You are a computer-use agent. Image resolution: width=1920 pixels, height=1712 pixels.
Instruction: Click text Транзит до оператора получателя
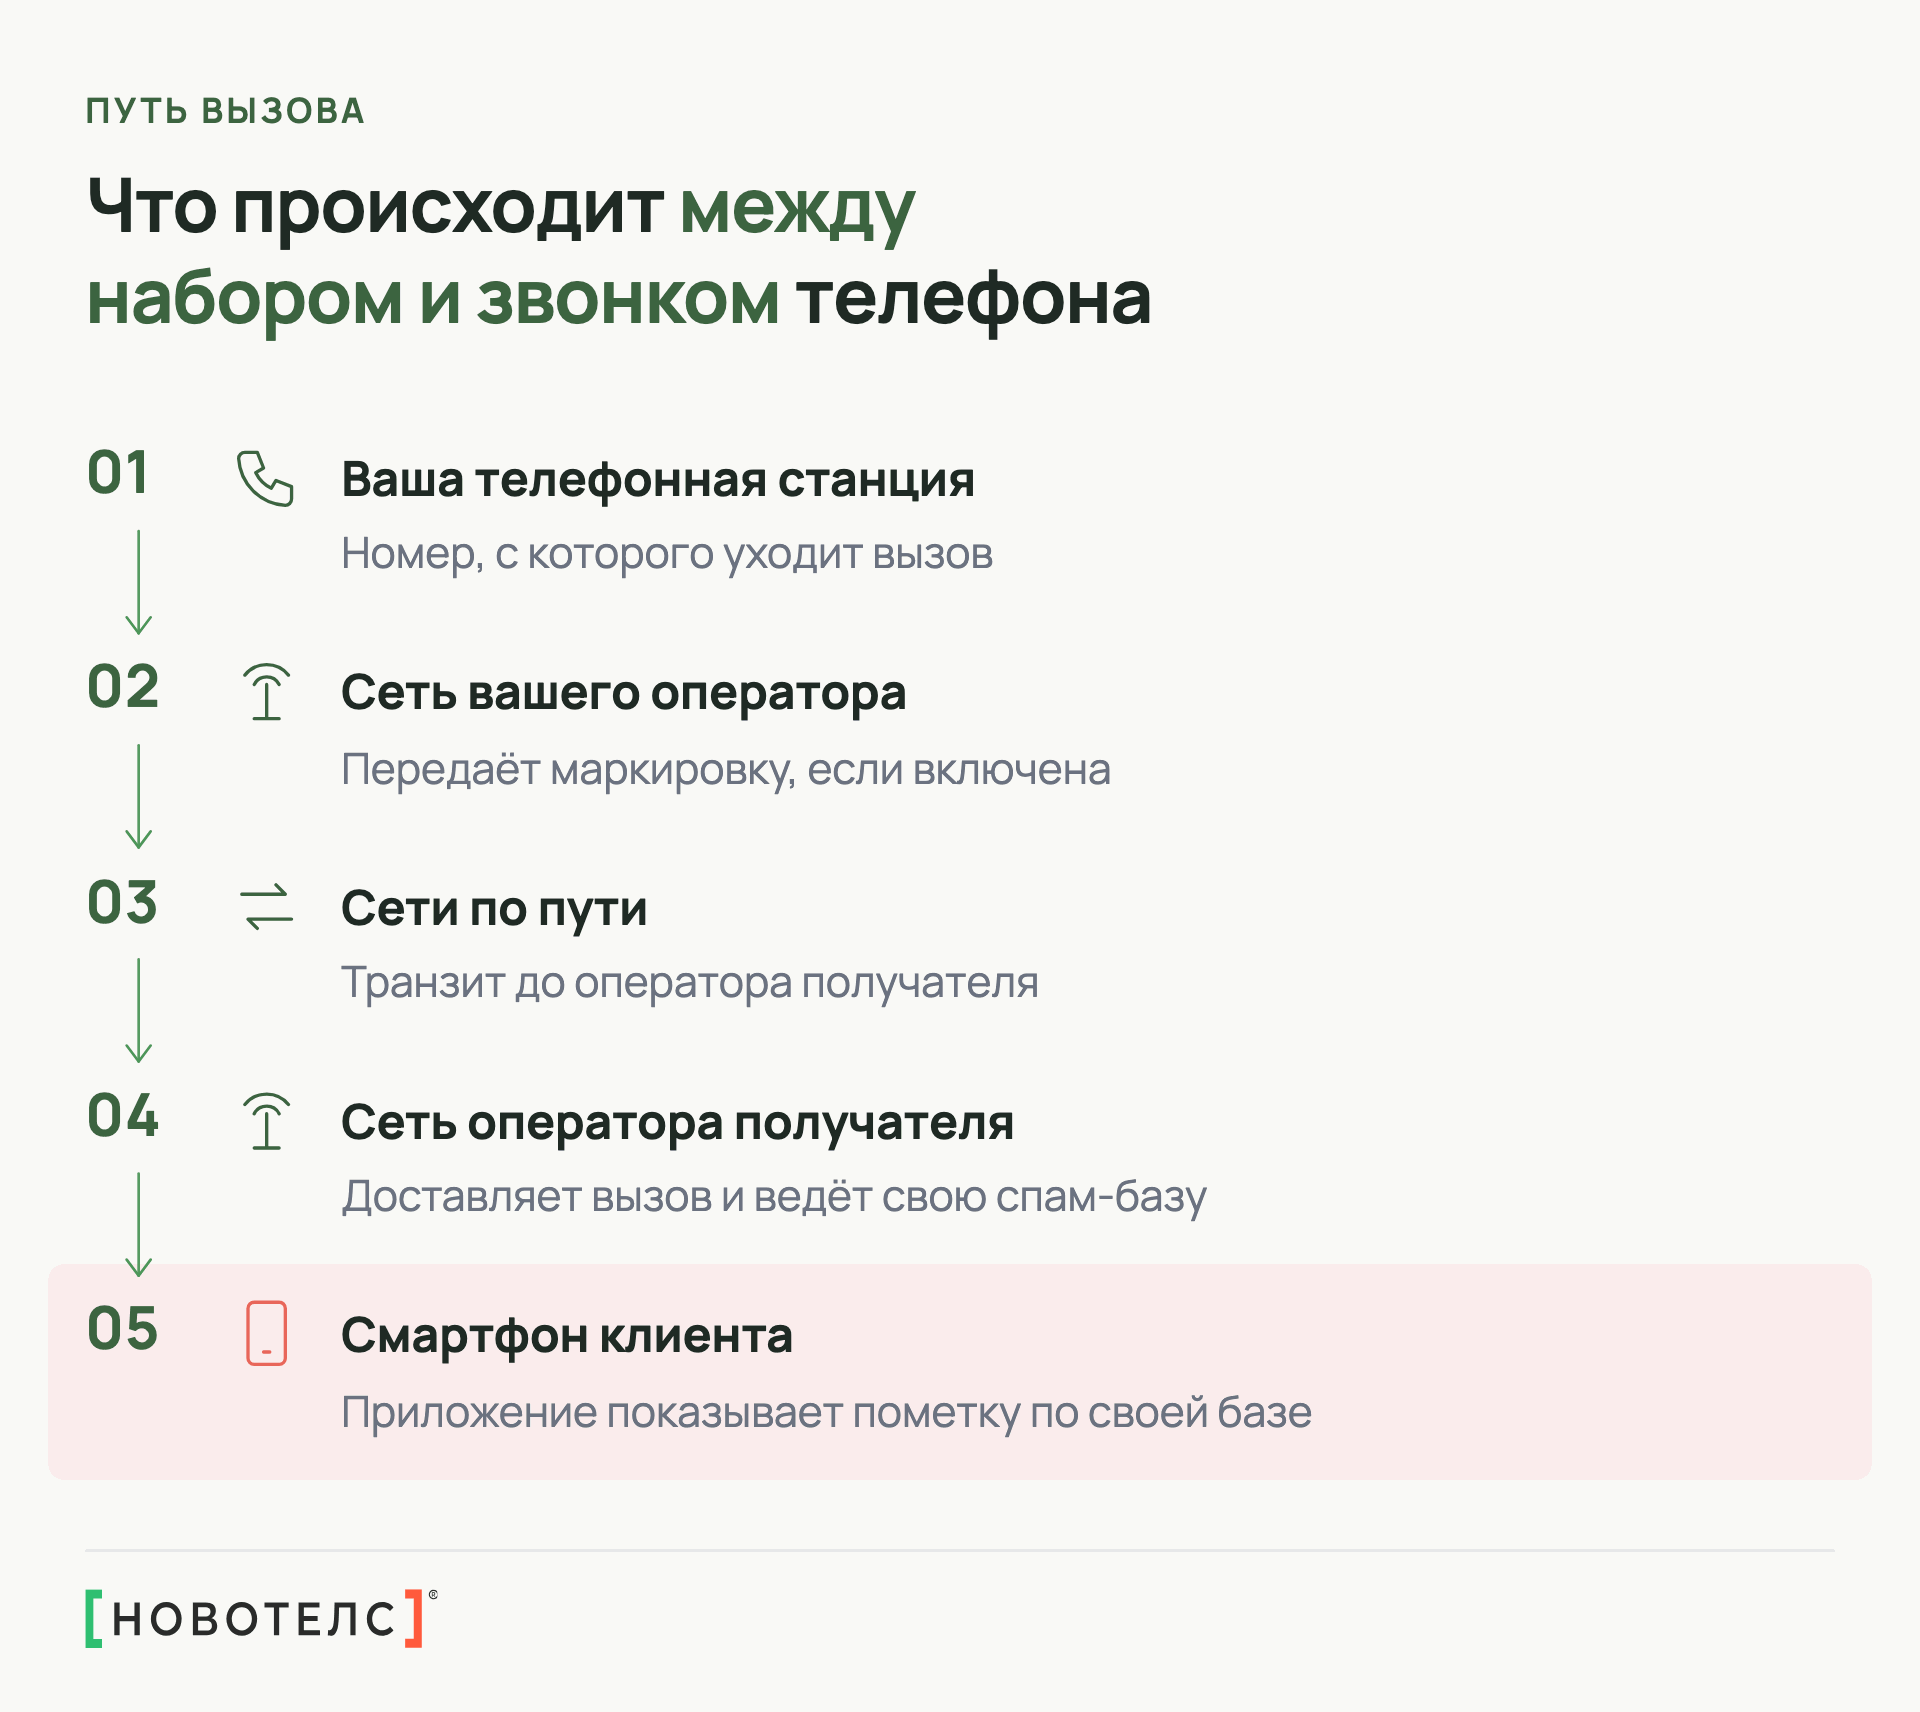[690, 983]
